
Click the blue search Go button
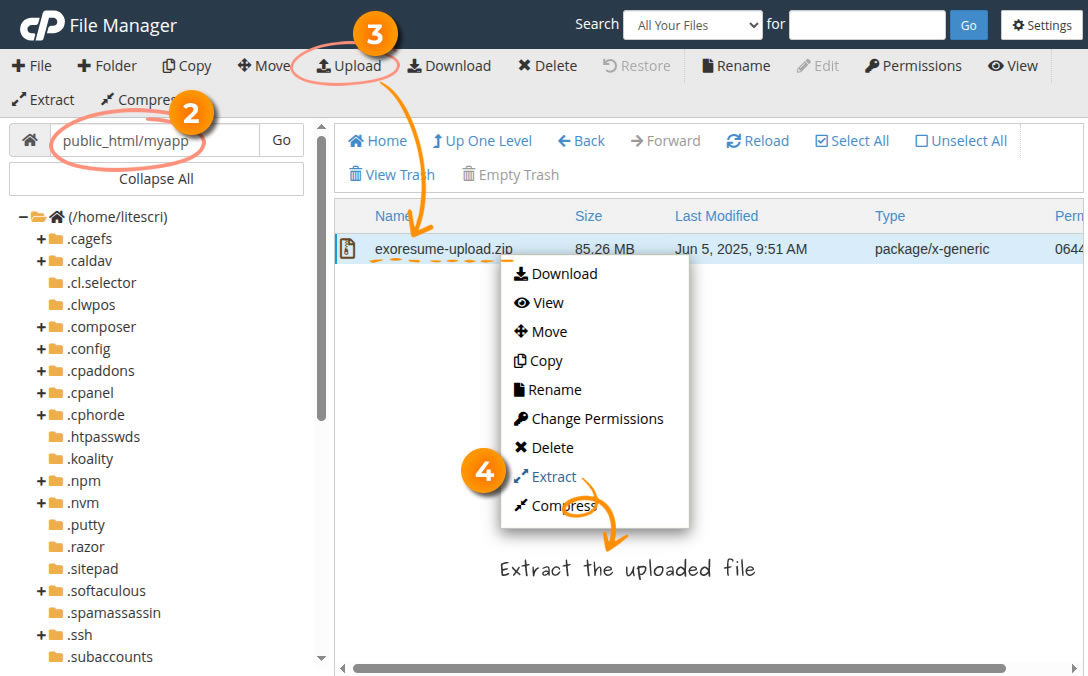[968, 26]
